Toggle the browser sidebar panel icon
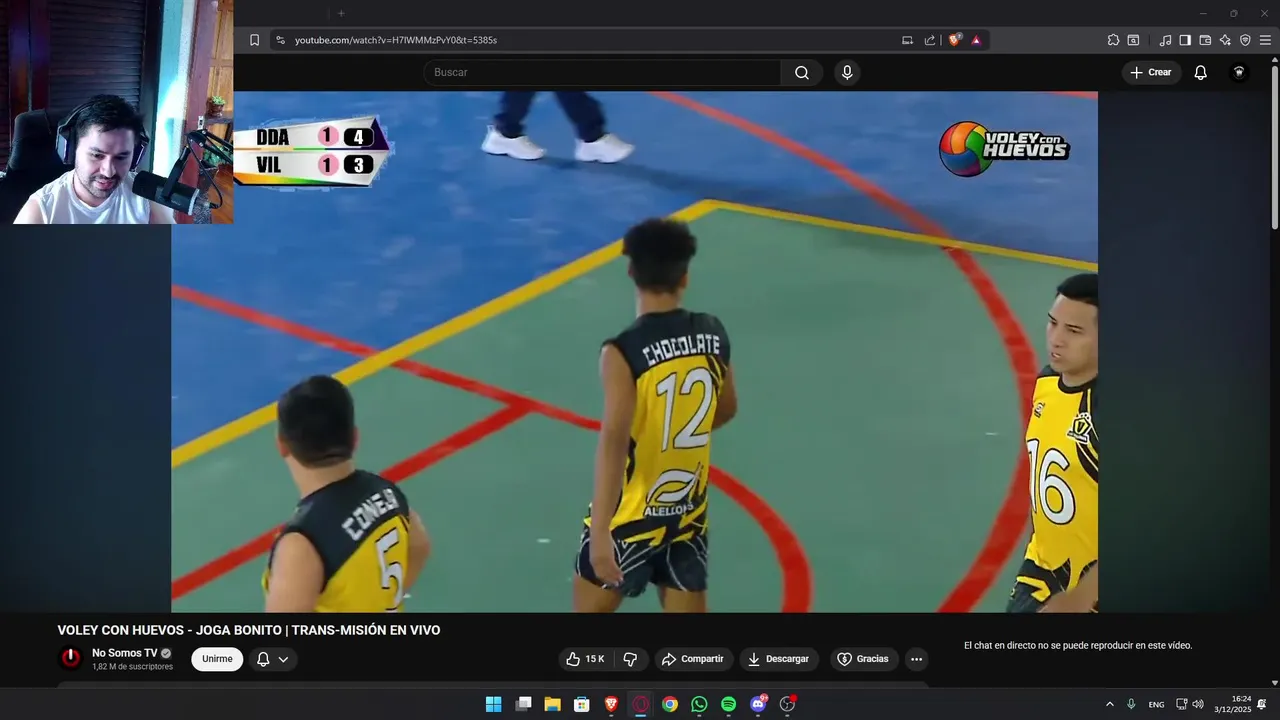1280x720 pixels. point(1185,40)
